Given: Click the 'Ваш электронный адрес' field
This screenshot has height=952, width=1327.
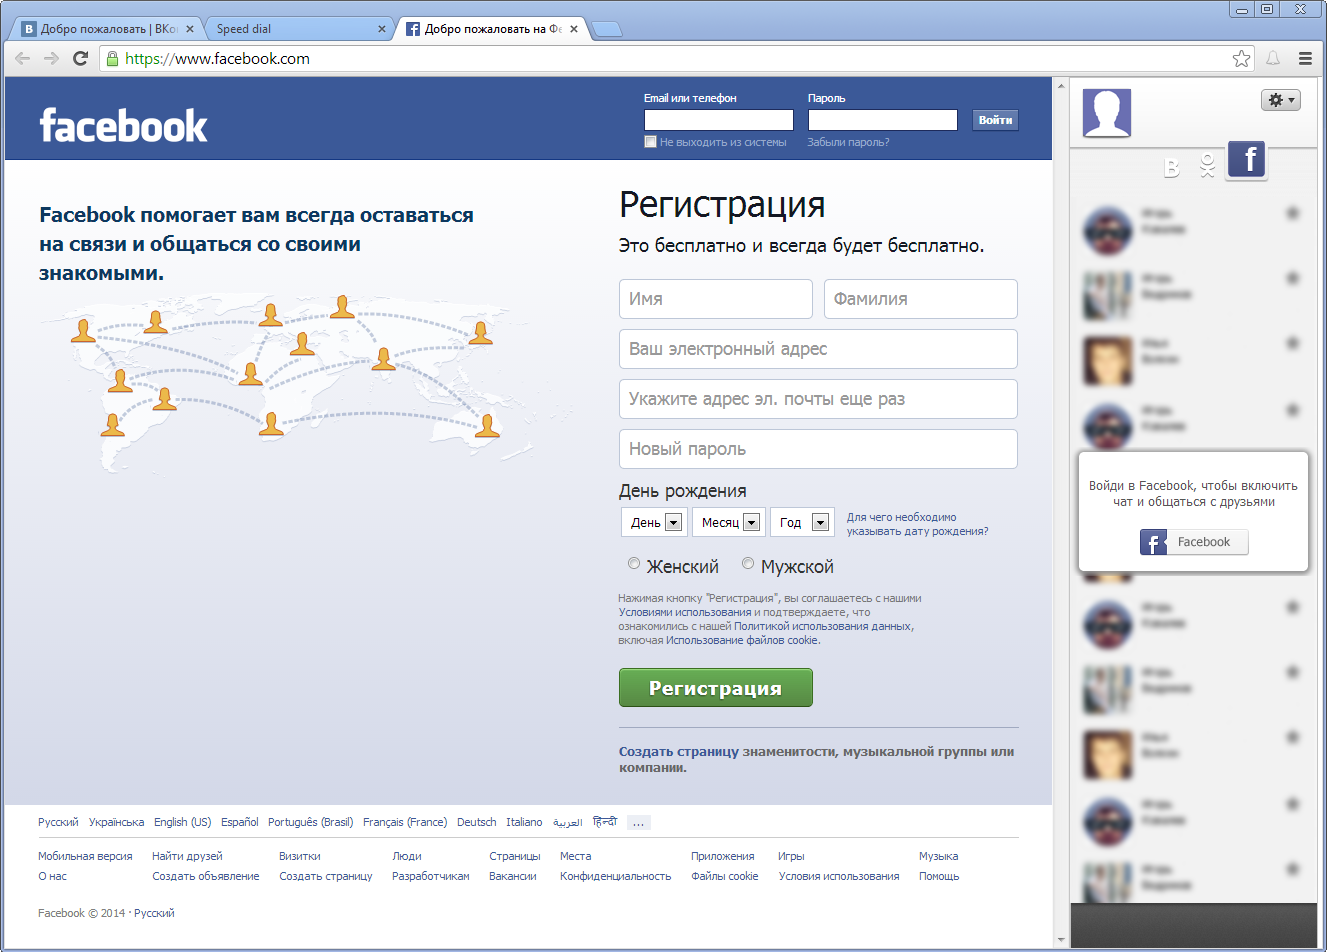Looking at the screenshot, I should click(x=818, y=349).
